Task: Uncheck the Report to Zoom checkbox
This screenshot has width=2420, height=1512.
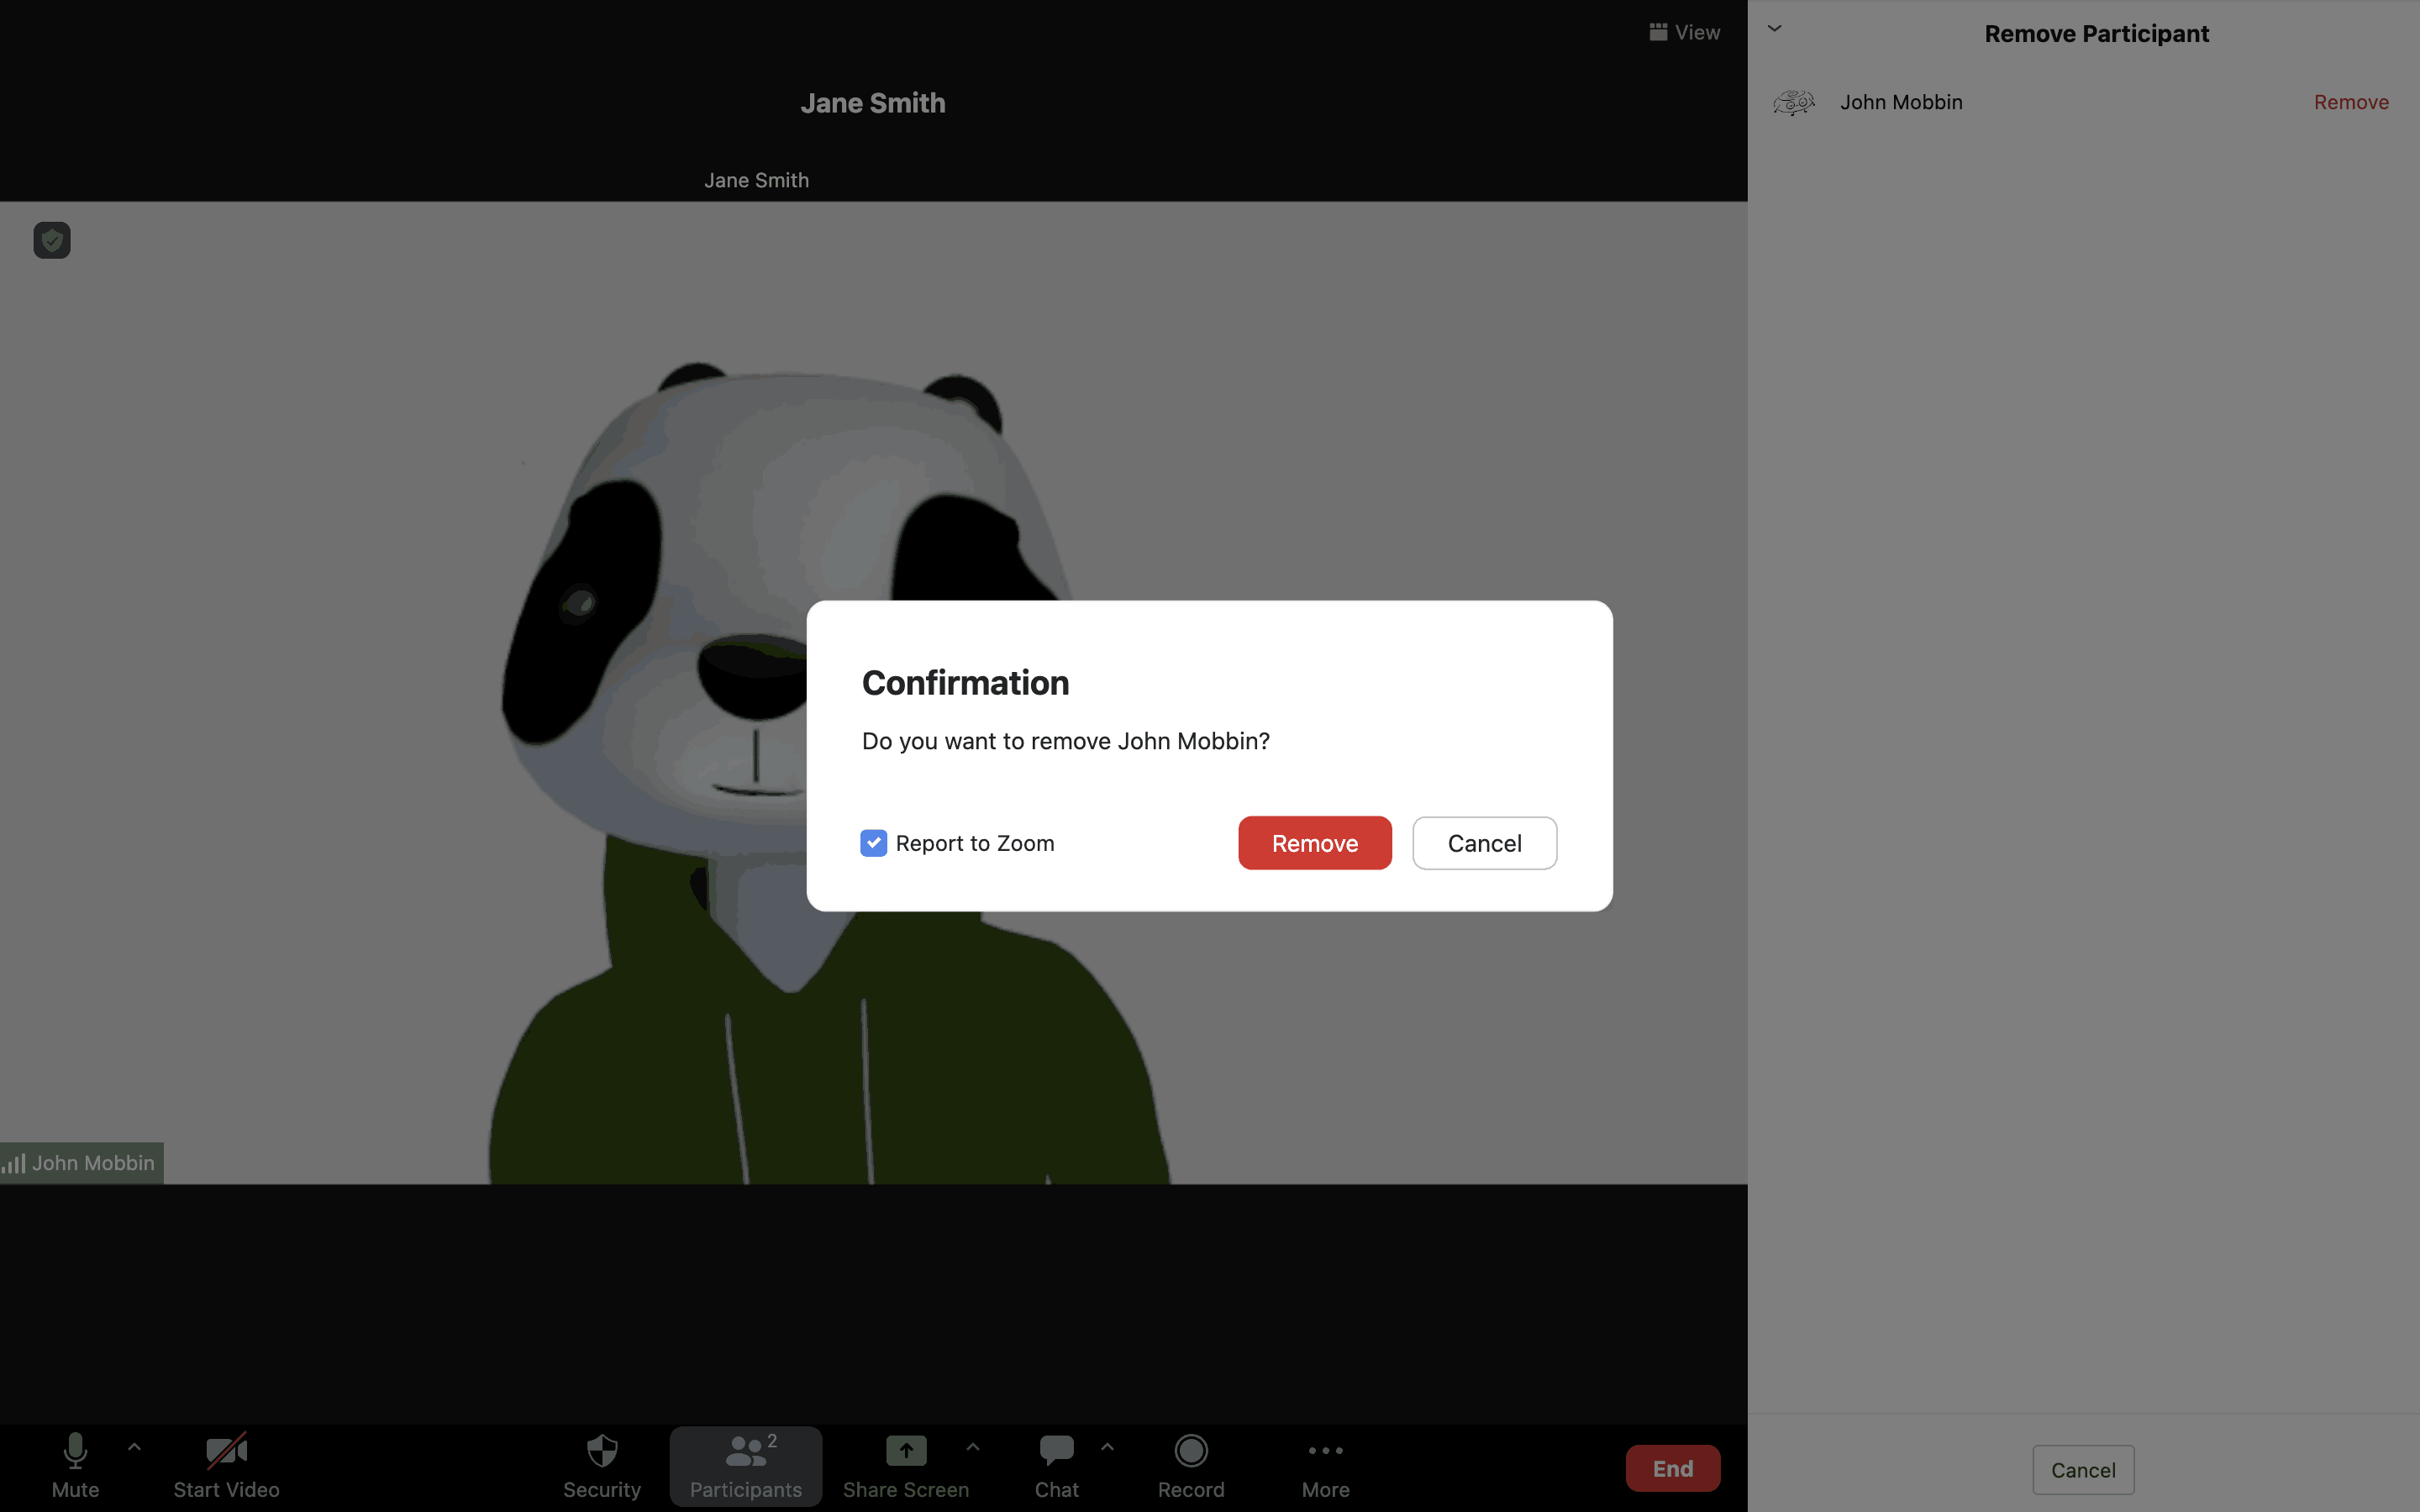Action: coord(873,843)
